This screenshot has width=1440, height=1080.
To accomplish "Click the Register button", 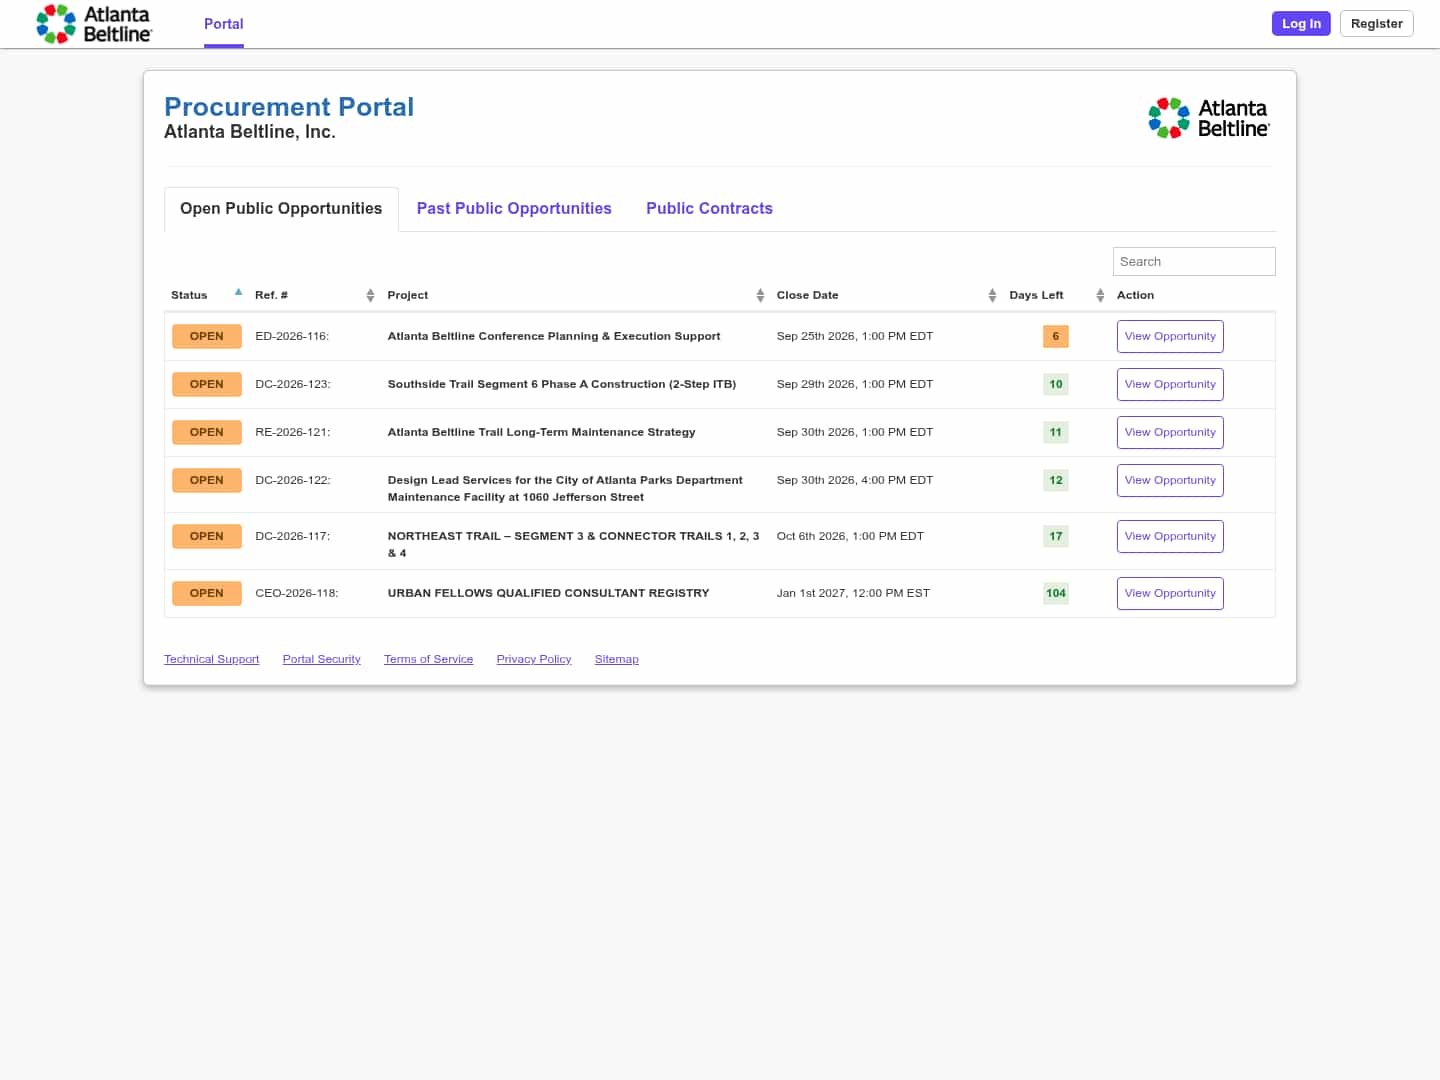I will [x=1376, y=24].
